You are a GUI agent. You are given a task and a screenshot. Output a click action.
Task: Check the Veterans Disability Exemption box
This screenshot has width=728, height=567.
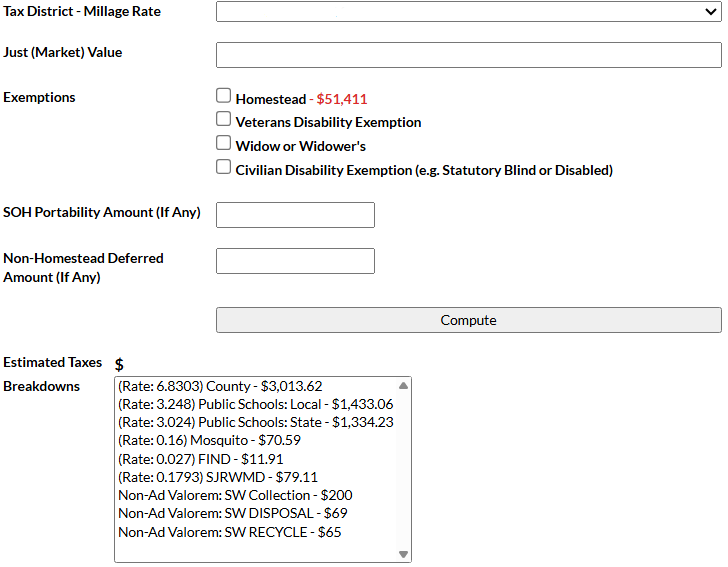pyautogui.click(x=224, y=119)
